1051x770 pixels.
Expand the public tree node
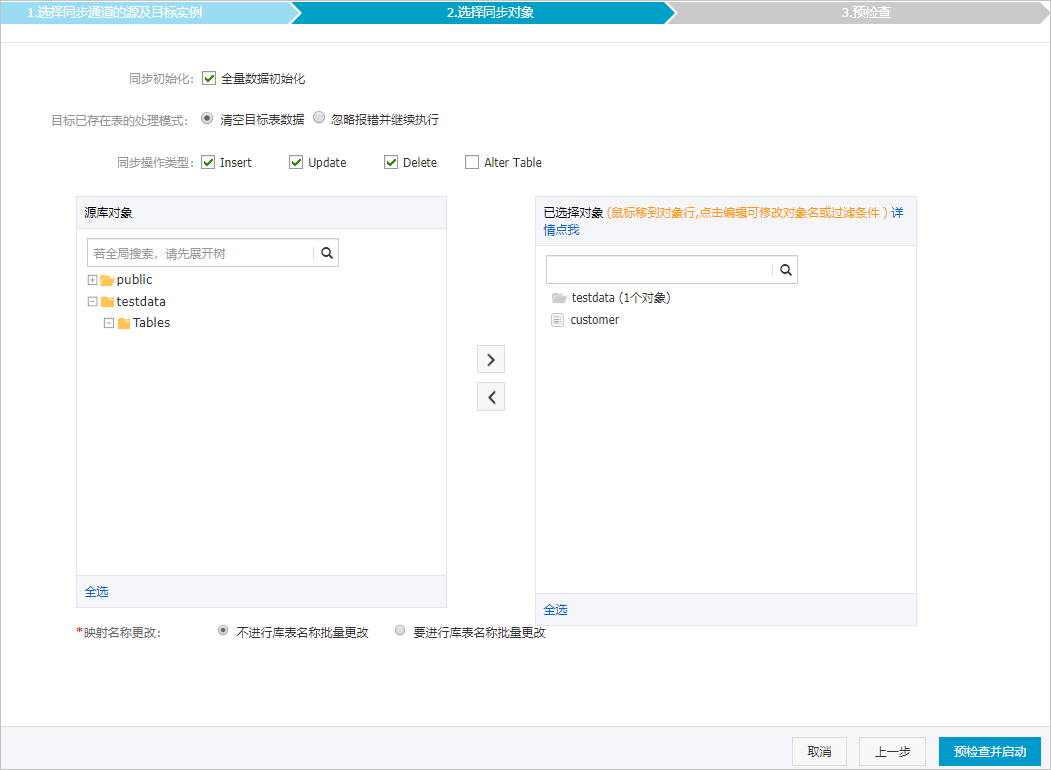click(92, 280)
